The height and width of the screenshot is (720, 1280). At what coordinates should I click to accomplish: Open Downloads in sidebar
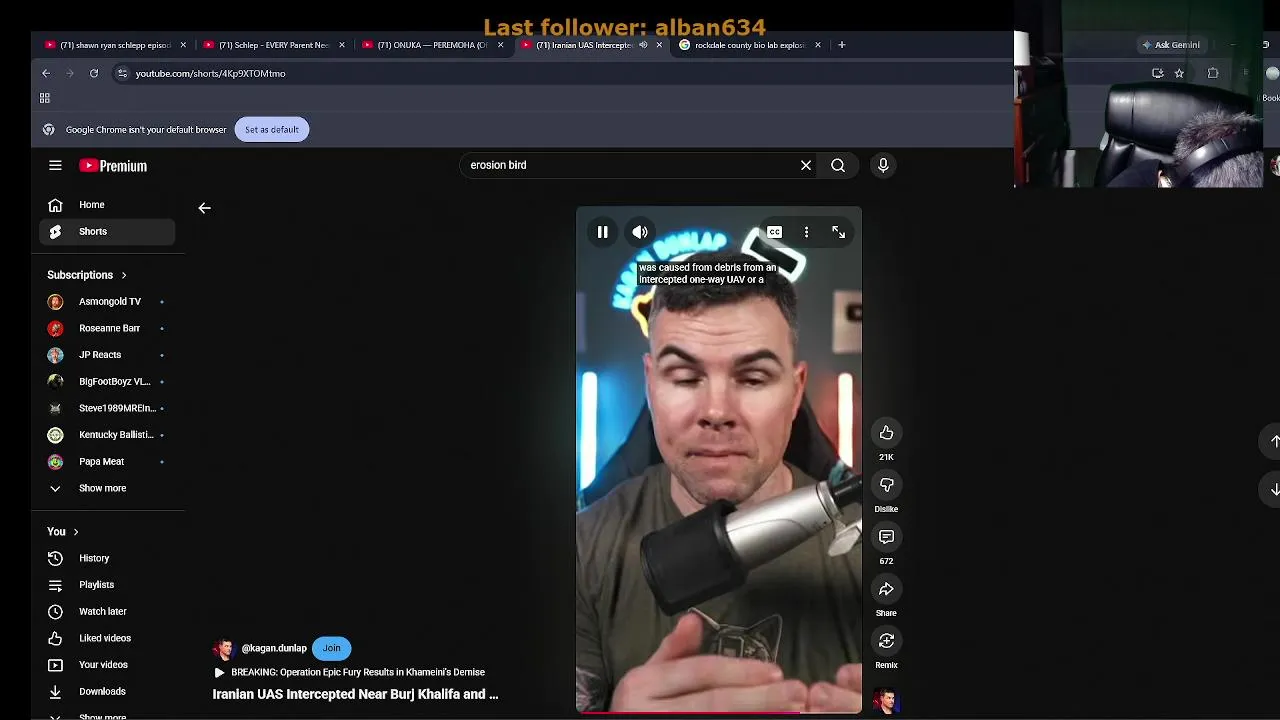coord(108,691)
